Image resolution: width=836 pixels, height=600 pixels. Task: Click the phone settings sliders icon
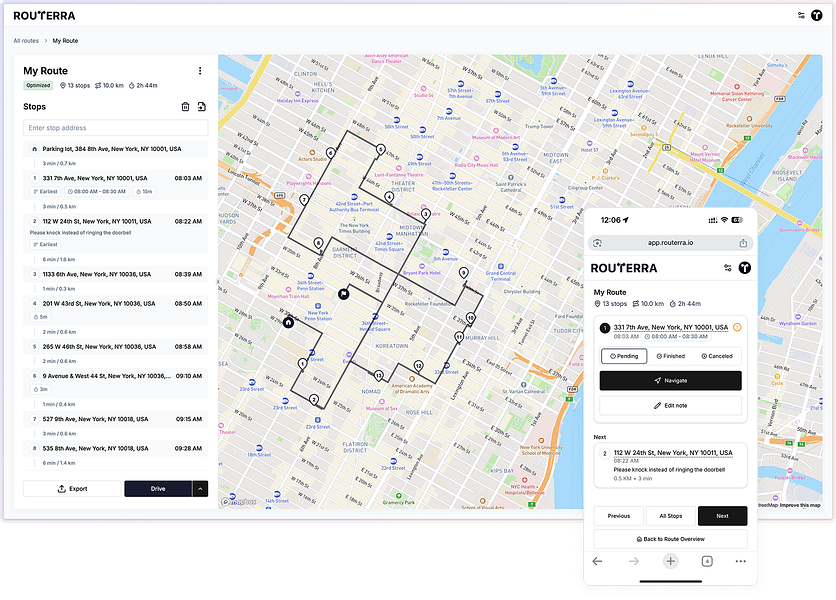pyautogui.click(x=728, y=268)
